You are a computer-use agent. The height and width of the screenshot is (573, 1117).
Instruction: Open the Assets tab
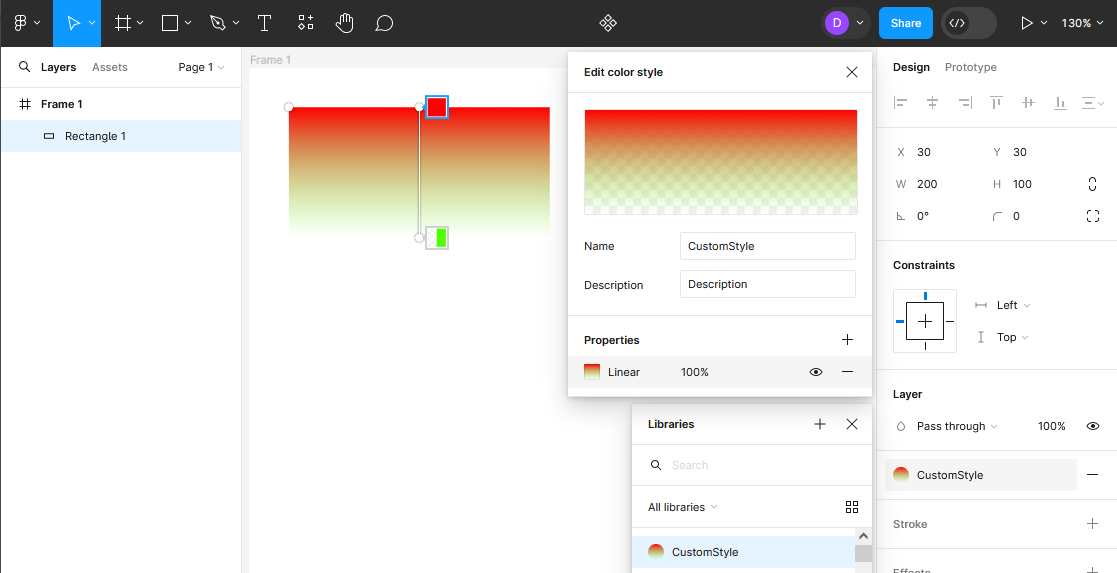point(109,67)
